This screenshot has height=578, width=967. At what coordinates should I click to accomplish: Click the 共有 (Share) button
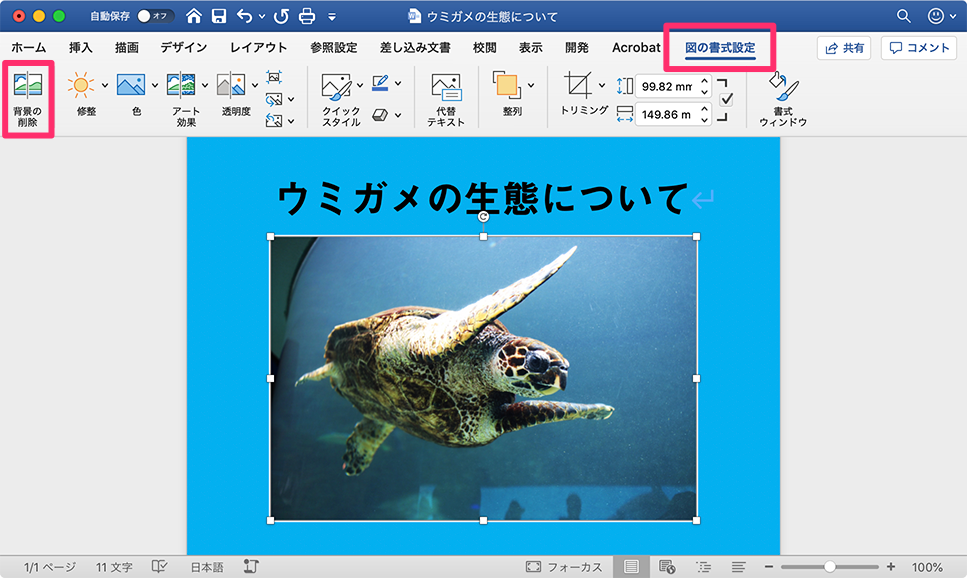843,47
